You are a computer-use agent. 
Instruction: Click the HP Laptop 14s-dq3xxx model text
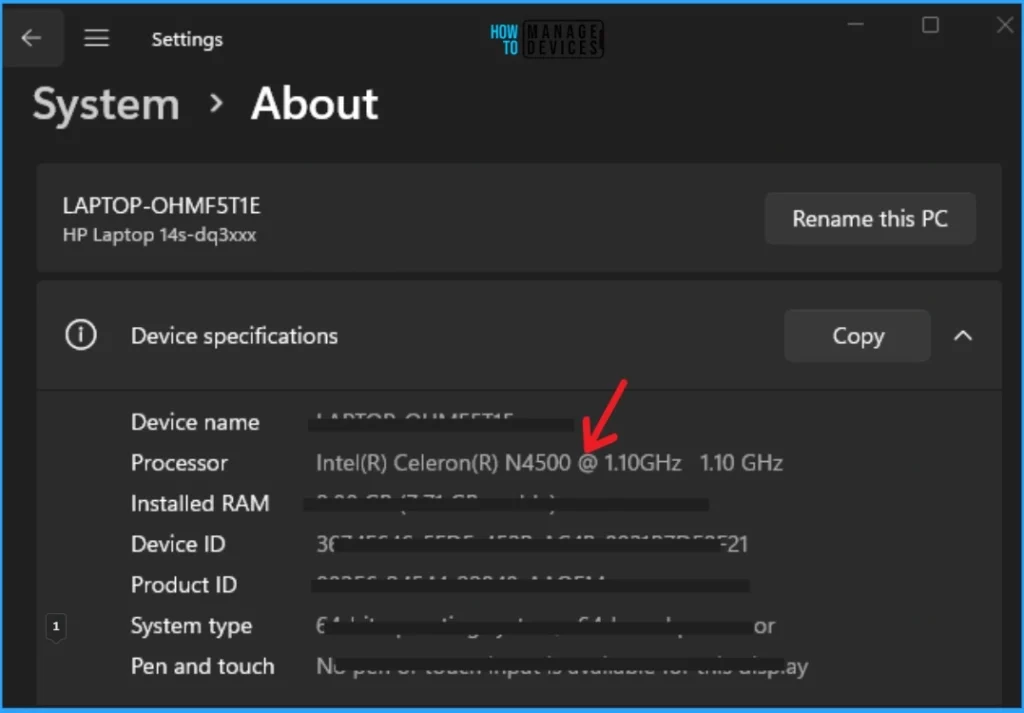pyautogui.click(x=159, y=235)
